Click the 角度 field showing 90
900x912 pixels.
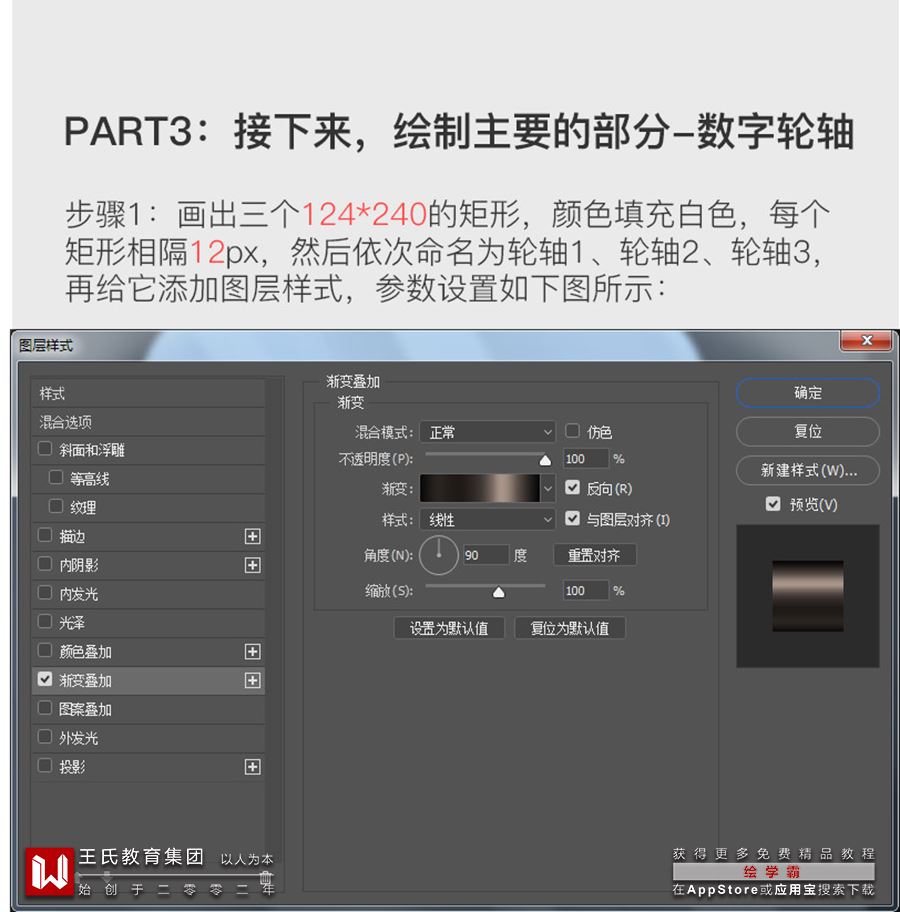[486, 555]
